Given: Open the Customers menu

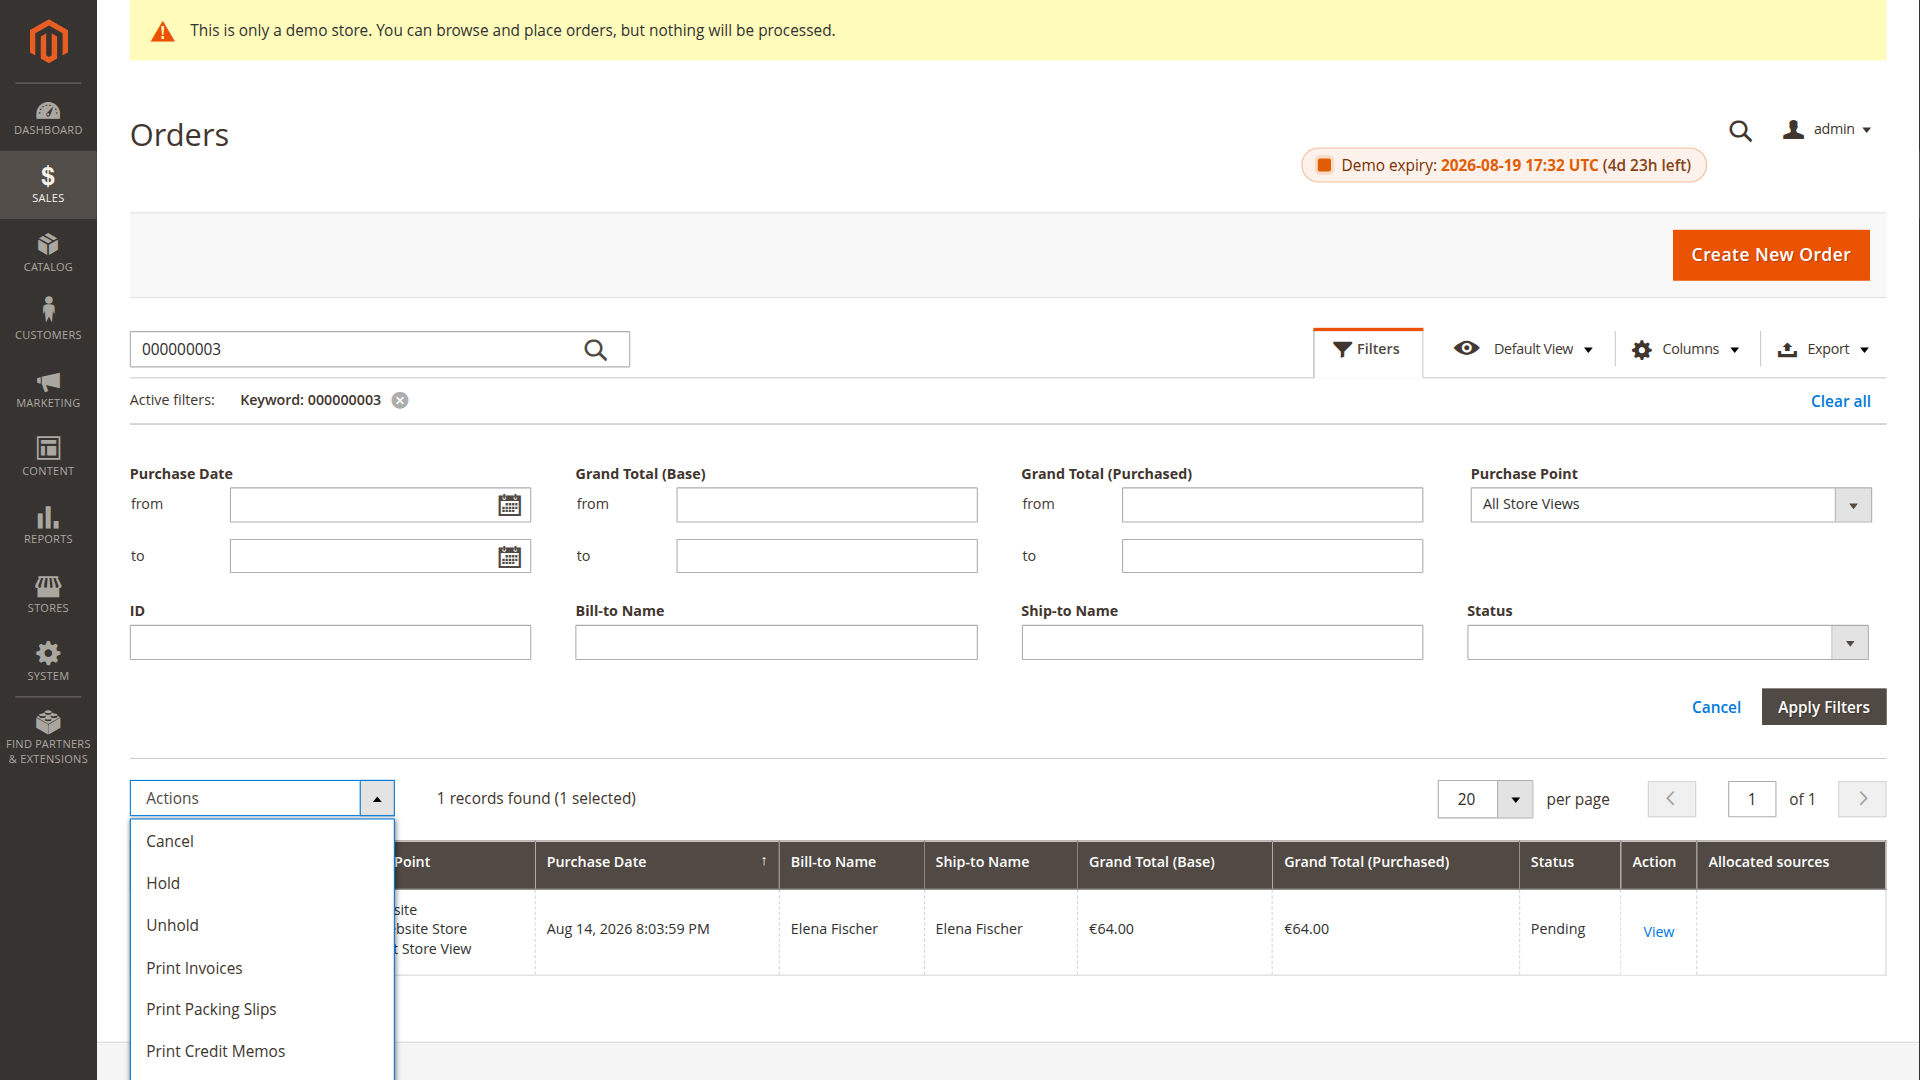Looking at the screenshot, I should (x=48, y=319).
